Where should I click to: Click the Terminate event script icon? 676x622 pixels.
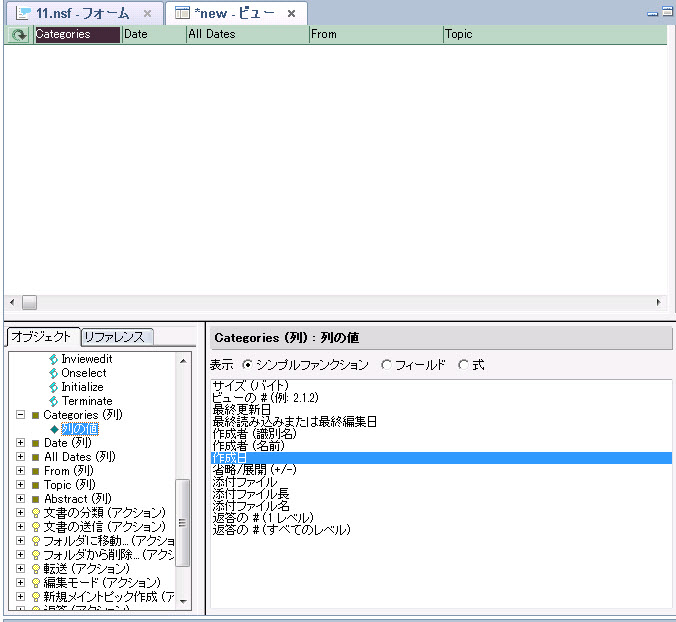[53, 401]
